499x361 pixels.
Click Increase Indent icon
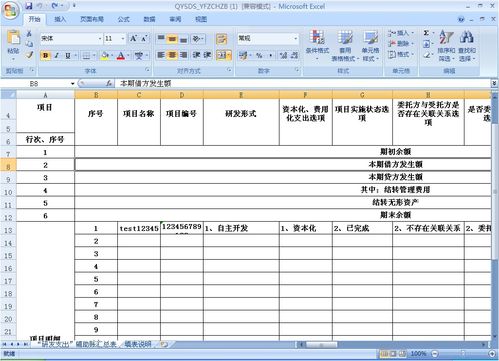click(x=207, y=55)
